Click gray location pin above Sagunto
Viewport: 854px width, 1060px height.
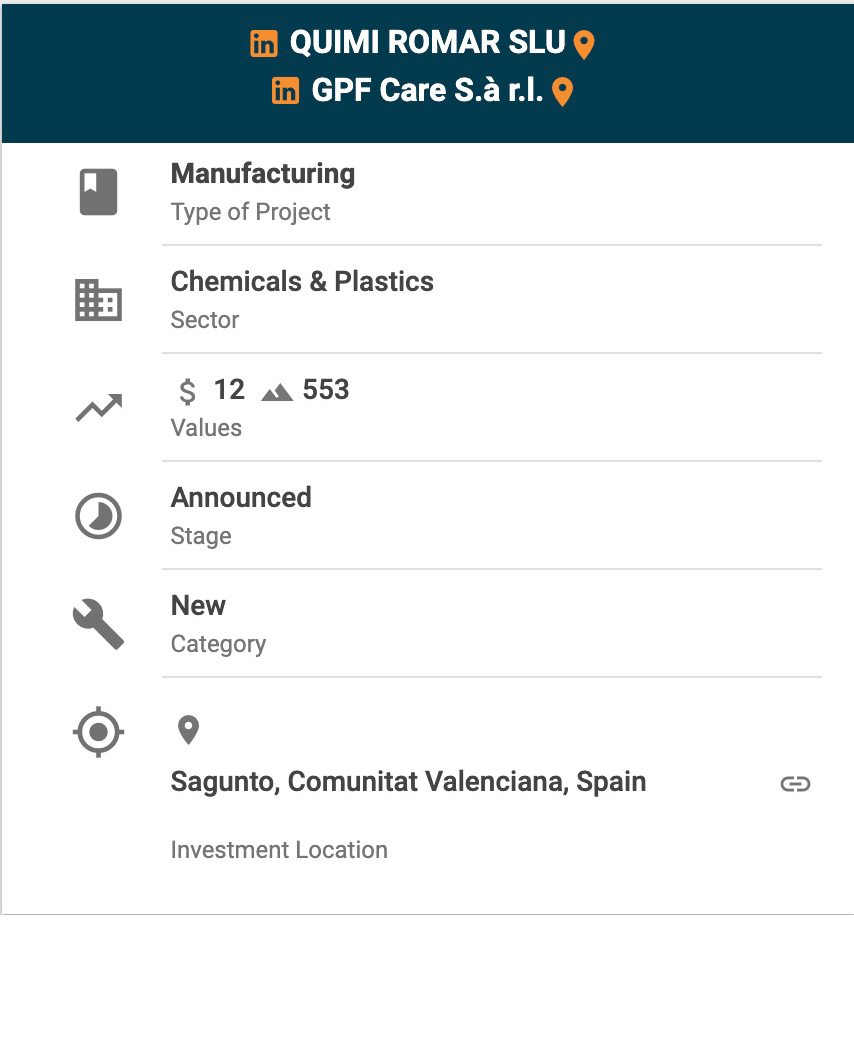(x=188, y=730)
